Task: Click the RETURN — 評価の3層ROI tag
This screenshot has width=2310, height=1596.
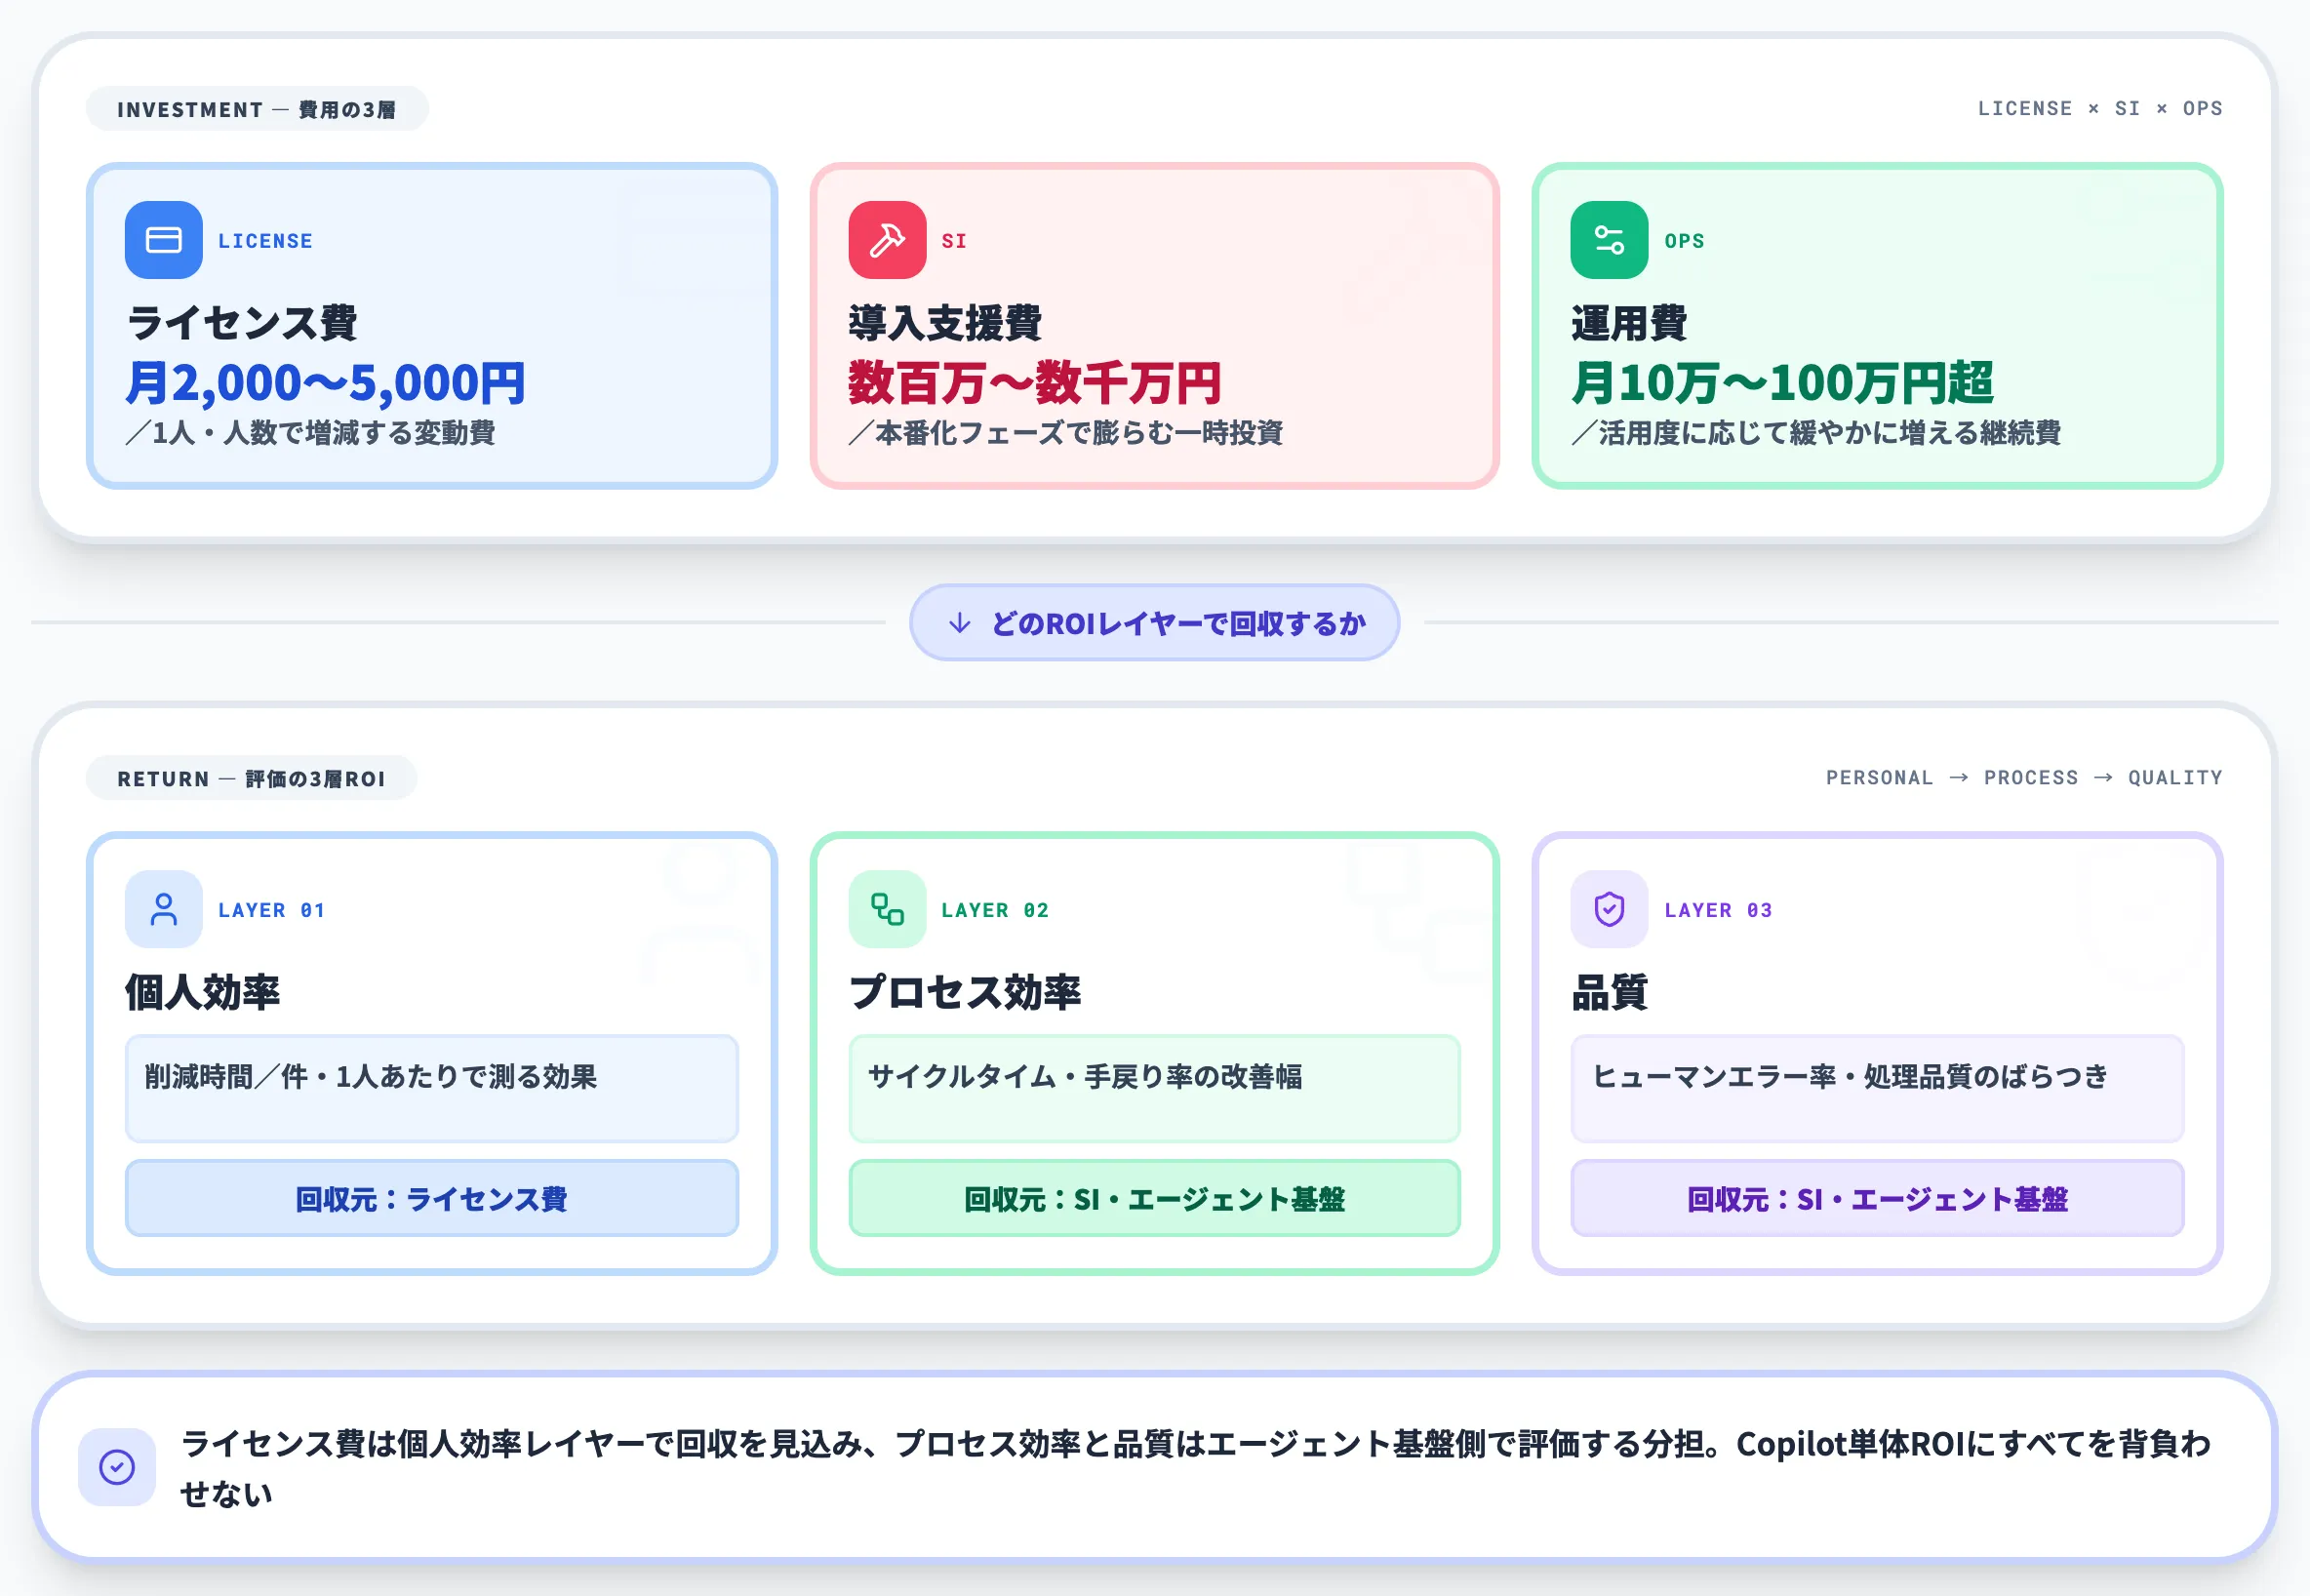Action: [251, 778]
